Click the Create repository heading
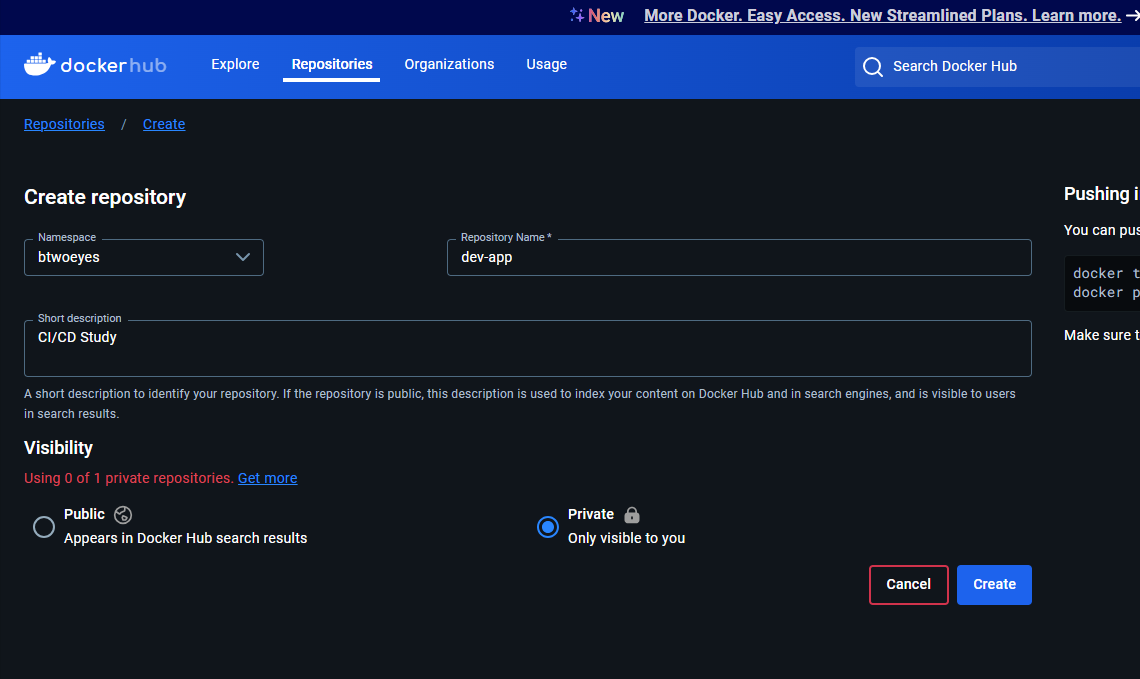The image size is (1140, 679). click(105, 197)
